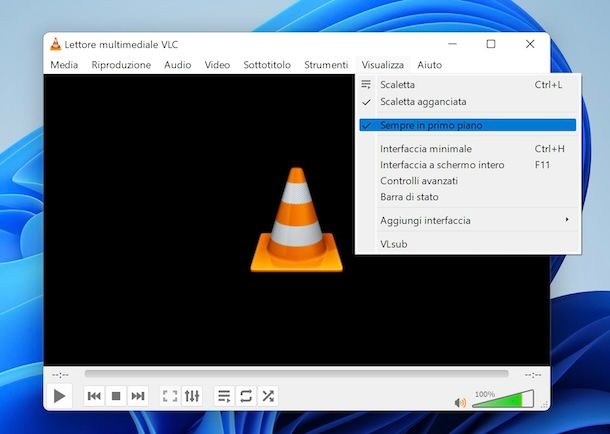The width and height of the screenshot is (610, 434).
Task: Toggle shuffle random playback icon
Action: click(x=268, y=396)
